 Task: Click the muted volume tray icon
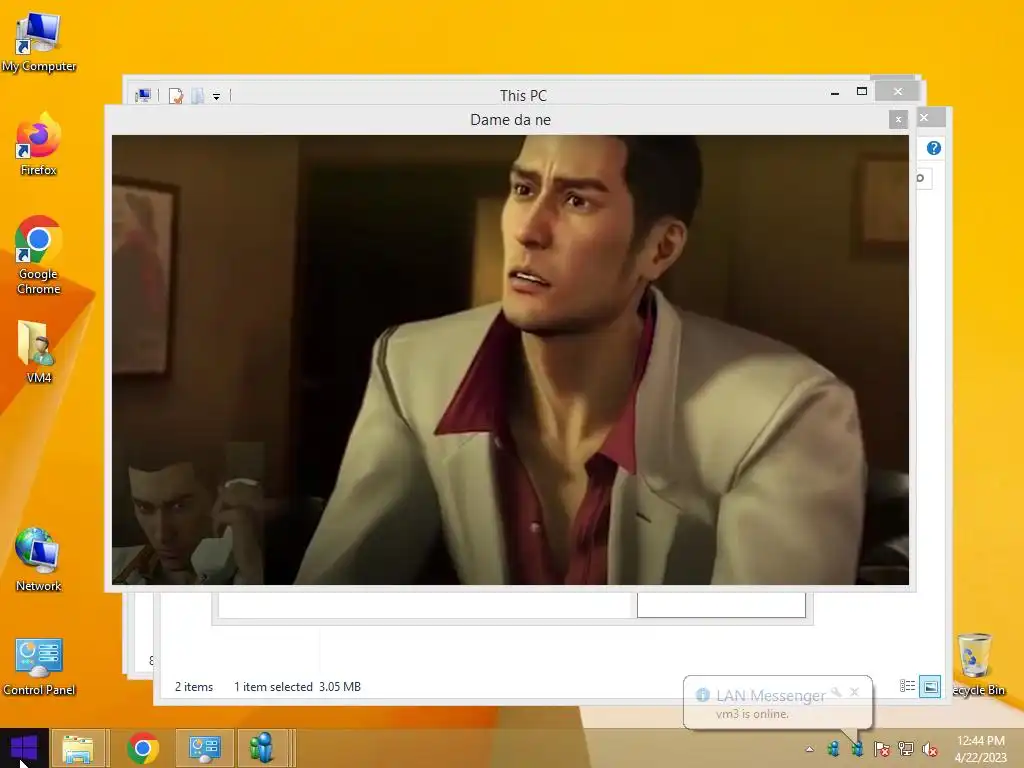(930, 749)
